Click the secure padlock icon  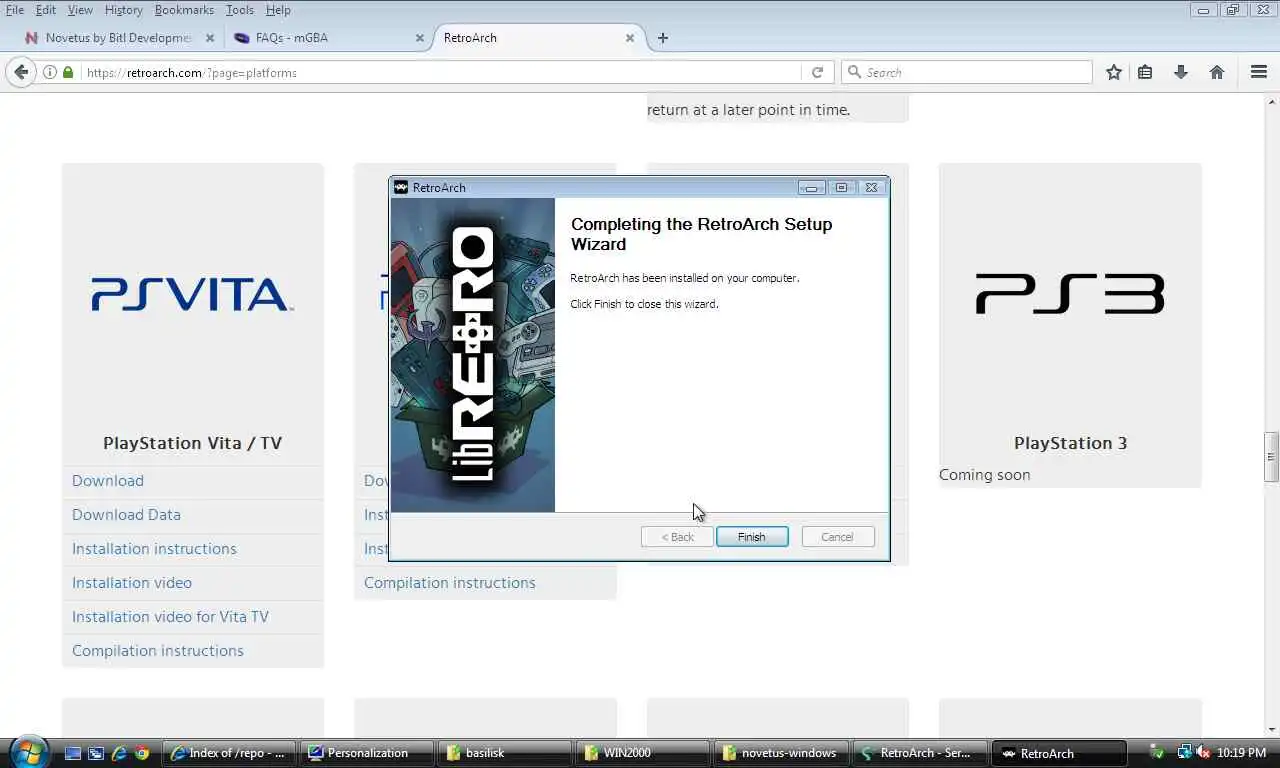68,72
